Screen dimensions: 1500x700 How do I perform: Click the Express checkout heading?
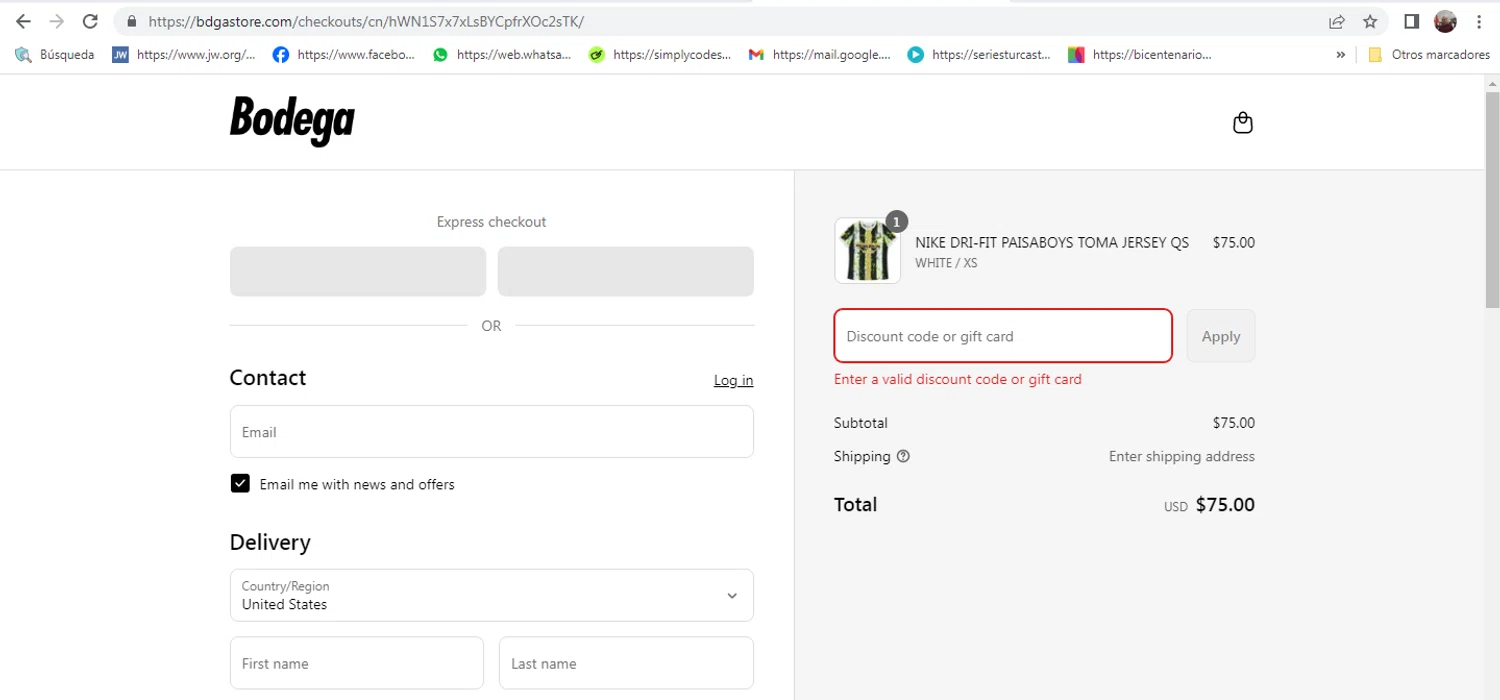pyautogui.click(x=492, y=222)
